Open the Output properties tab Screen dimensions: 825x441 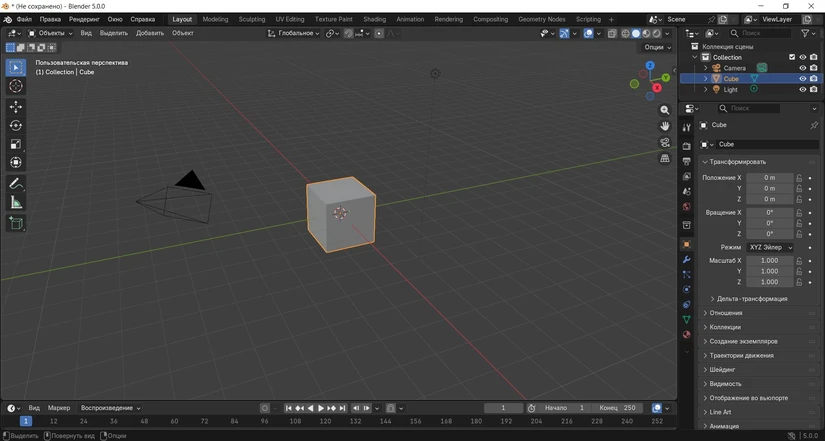tap(687, 161)
